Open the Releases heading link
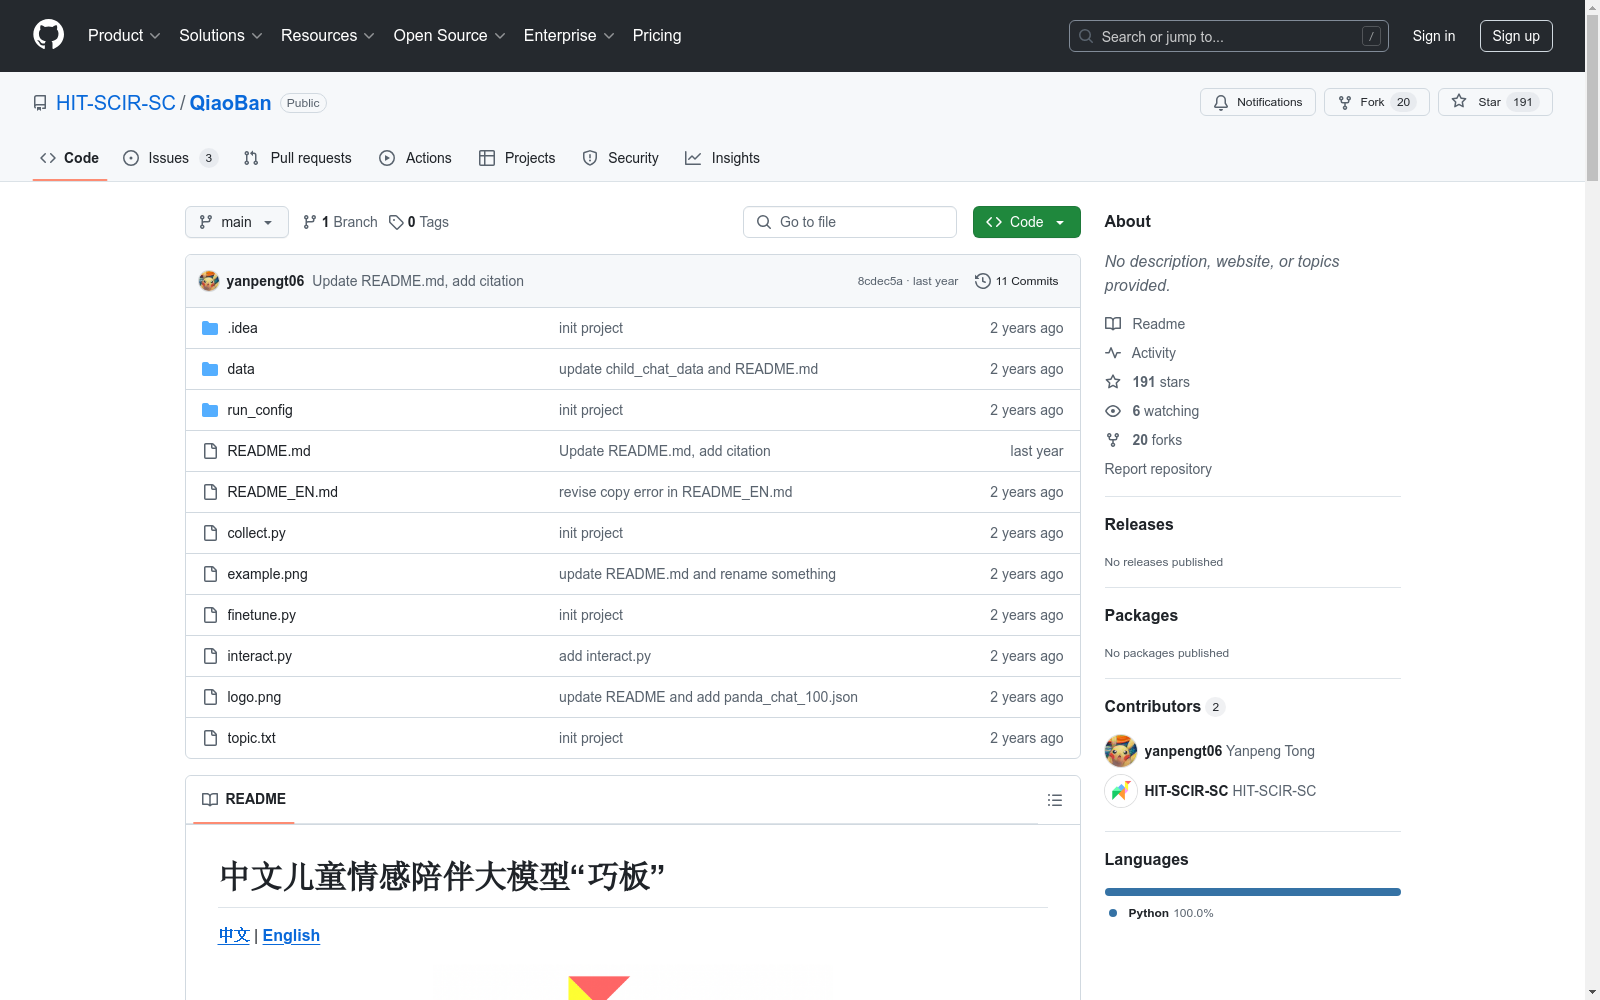Screen dimensions: 1600x1000 tap(1139, 524)
